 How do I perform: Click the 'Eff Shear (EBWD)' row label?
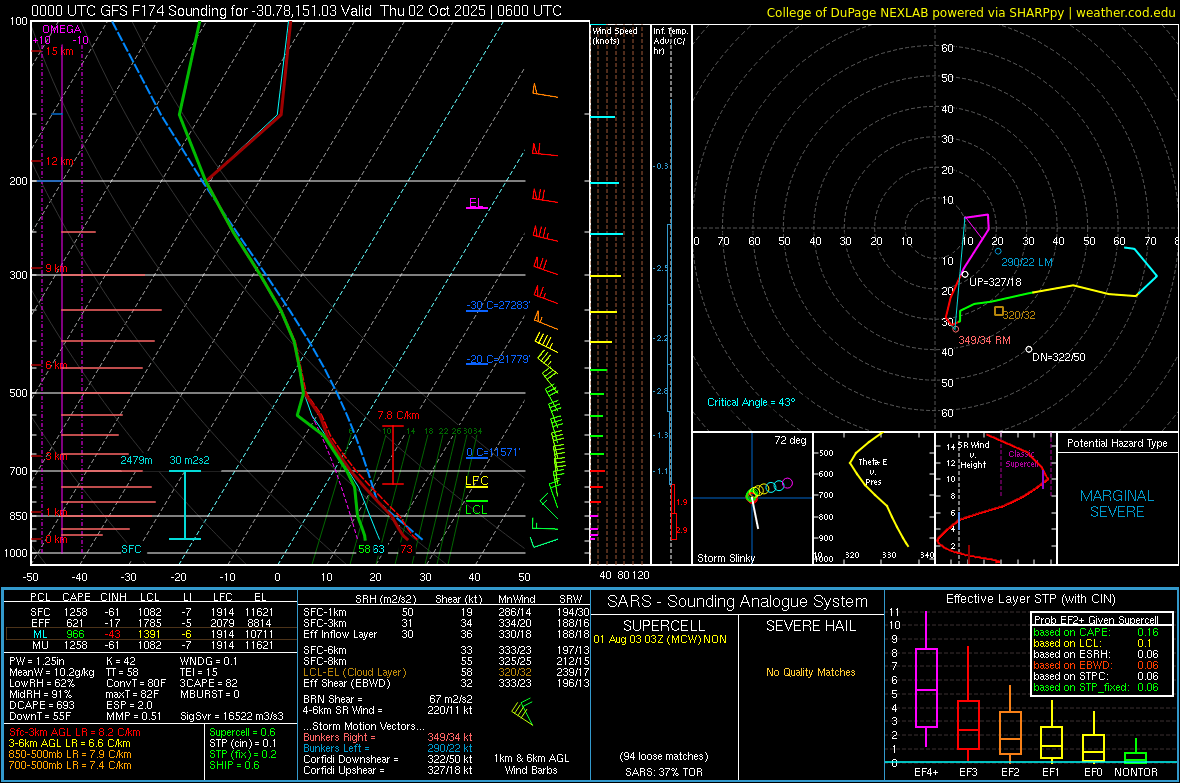tap(346, 683)
